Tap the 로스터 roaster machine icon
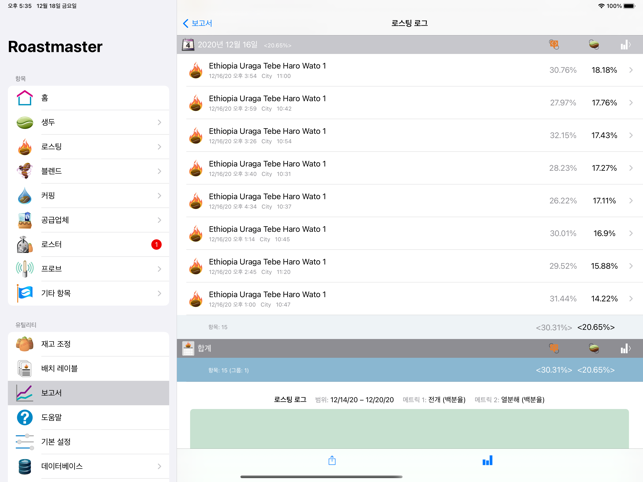The height and width of the screenshot is (482, 643). click(x=25, y=244)
